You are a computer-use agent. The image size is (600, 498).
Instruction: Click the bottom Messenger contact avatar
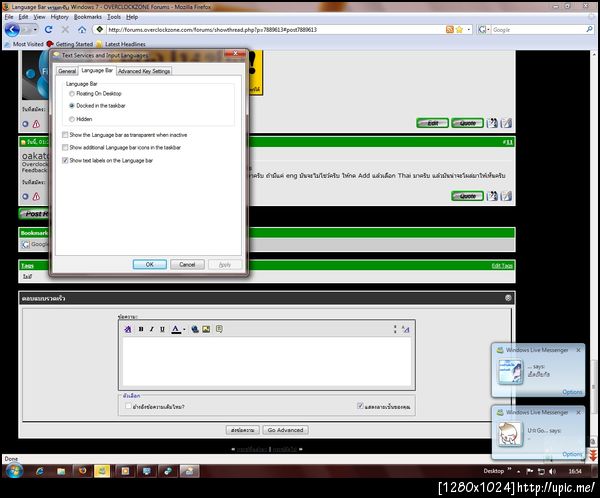click(x=510, y=433)
